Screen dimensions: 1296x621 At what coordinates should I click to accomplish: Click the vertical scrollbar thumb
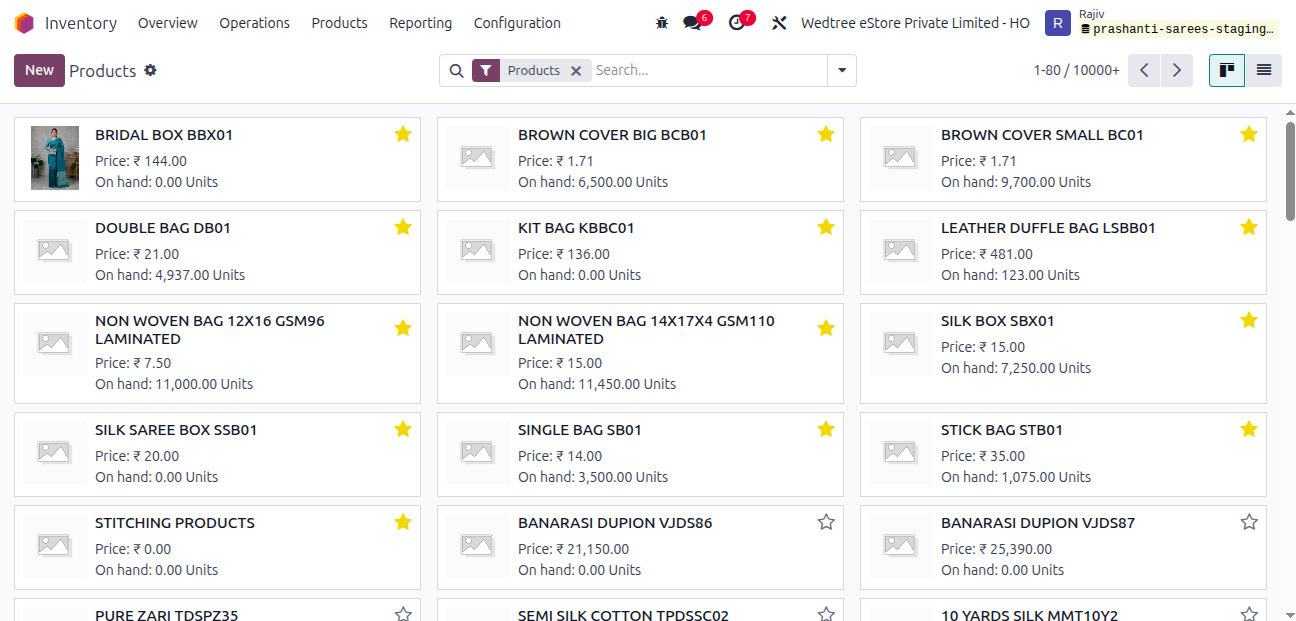click(1289, 170)
